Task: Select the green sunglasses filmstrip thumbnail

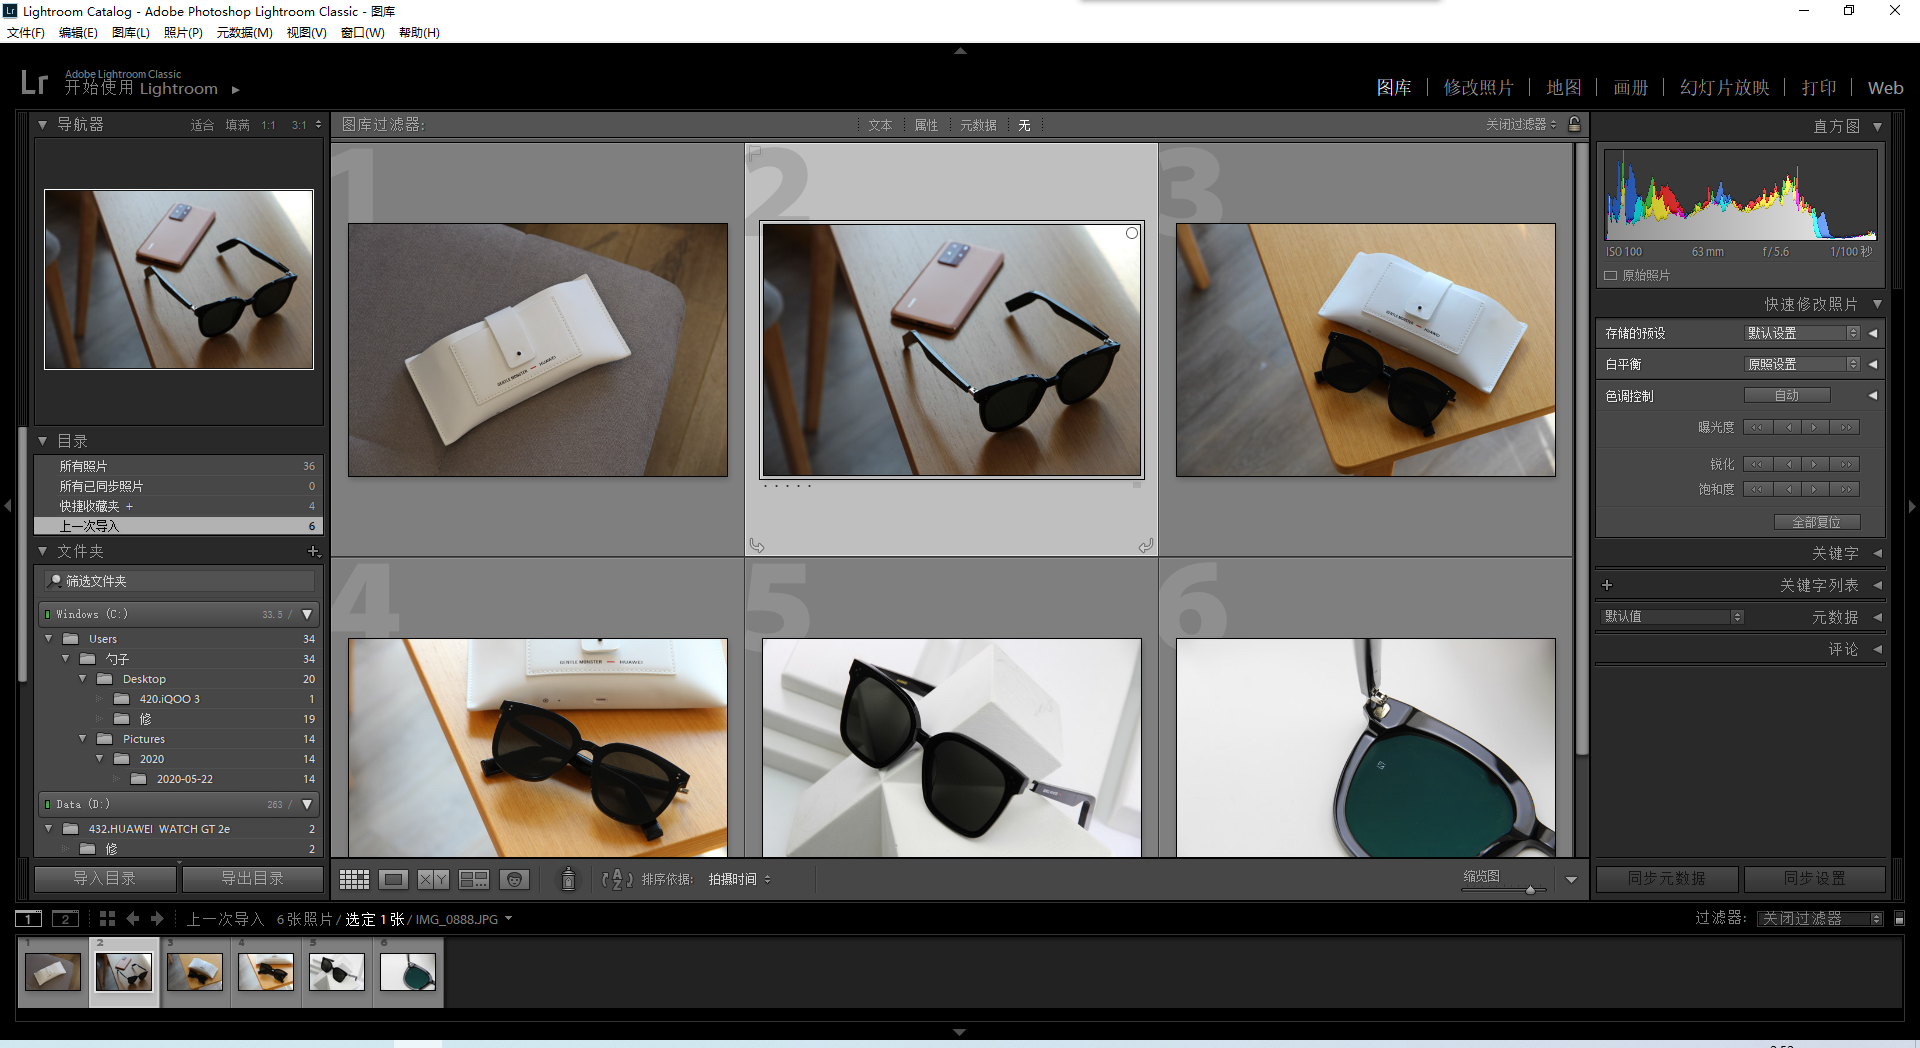Action: pyautogui.click(x=408, y=971)
